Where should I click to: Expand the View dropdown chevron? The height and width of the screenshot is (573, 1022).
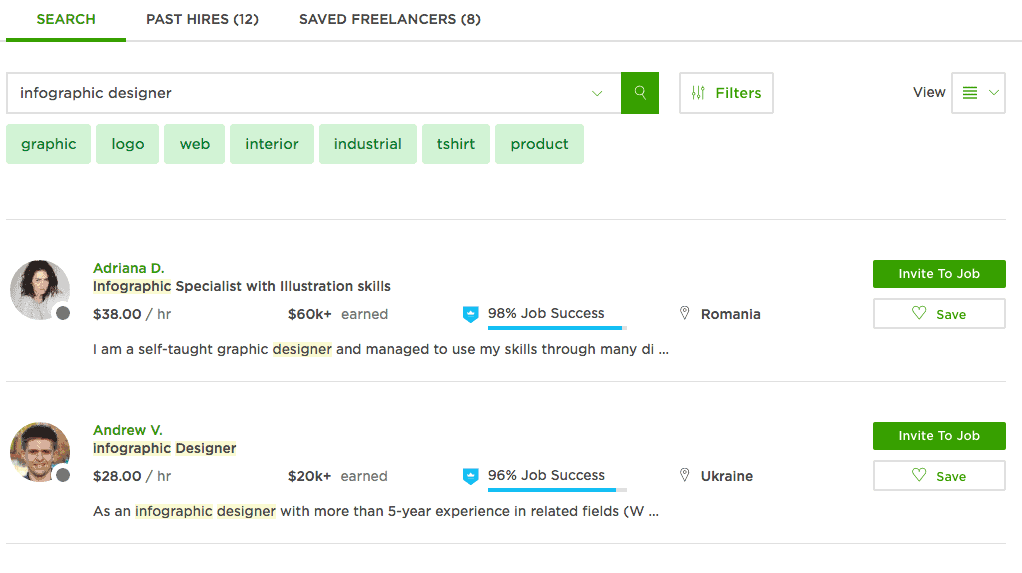coord(994,93)
